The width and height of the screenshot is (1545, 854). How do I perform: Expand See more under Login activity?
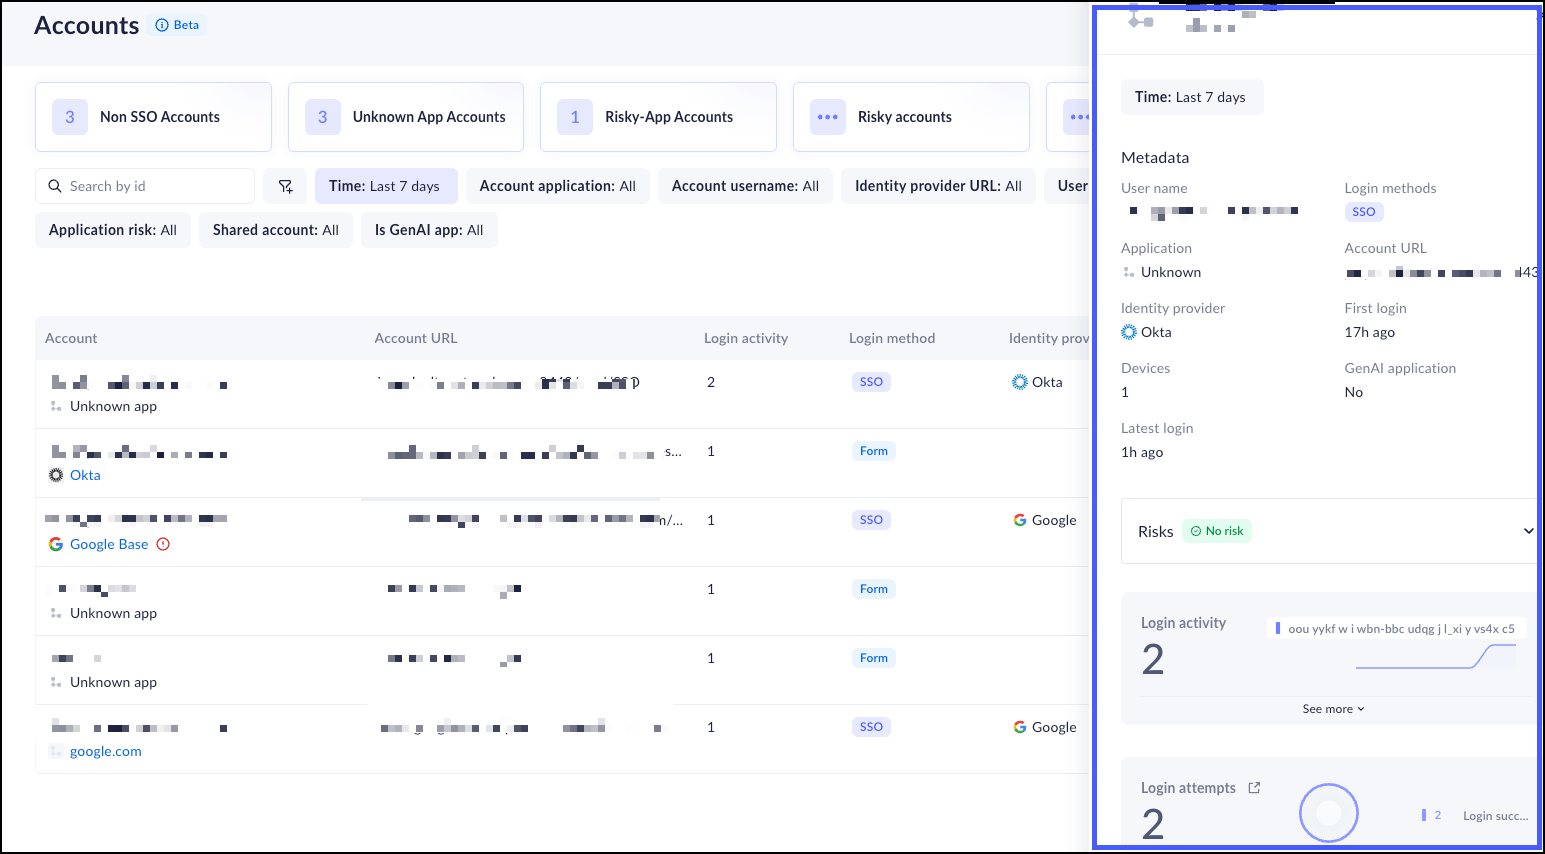click(1333, 709)
